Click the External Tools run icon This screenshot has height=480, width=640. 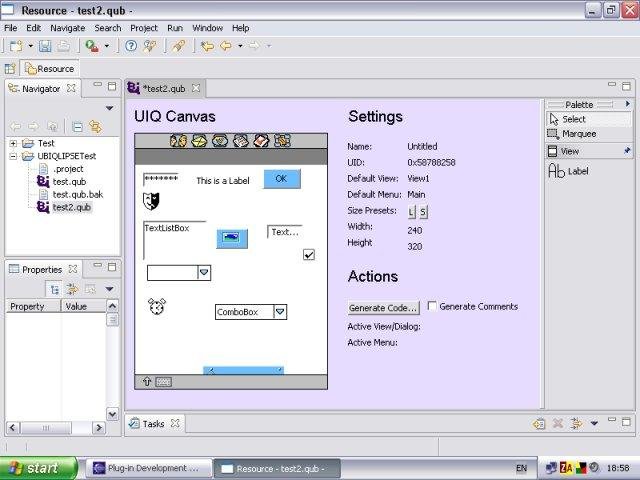tap(92, 46)
